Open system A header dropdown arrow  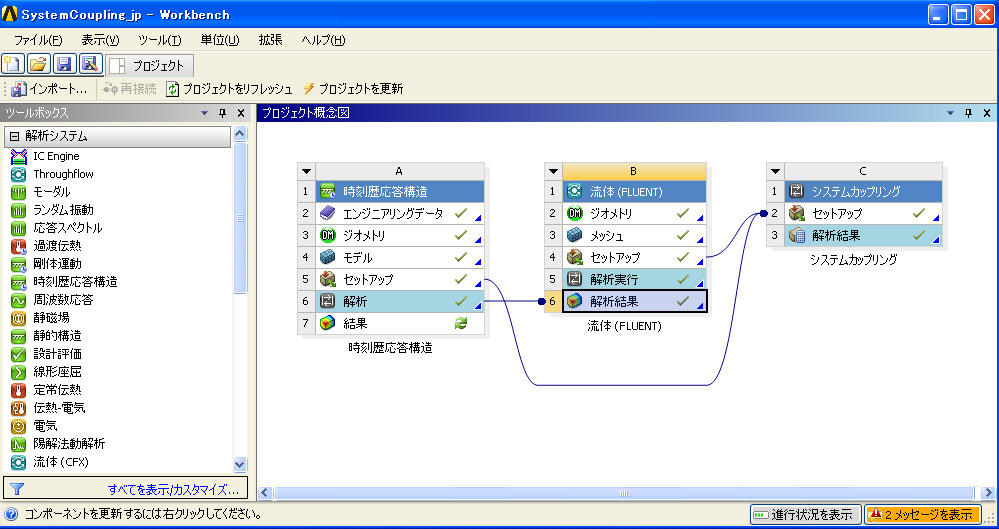tap(306, 171)
